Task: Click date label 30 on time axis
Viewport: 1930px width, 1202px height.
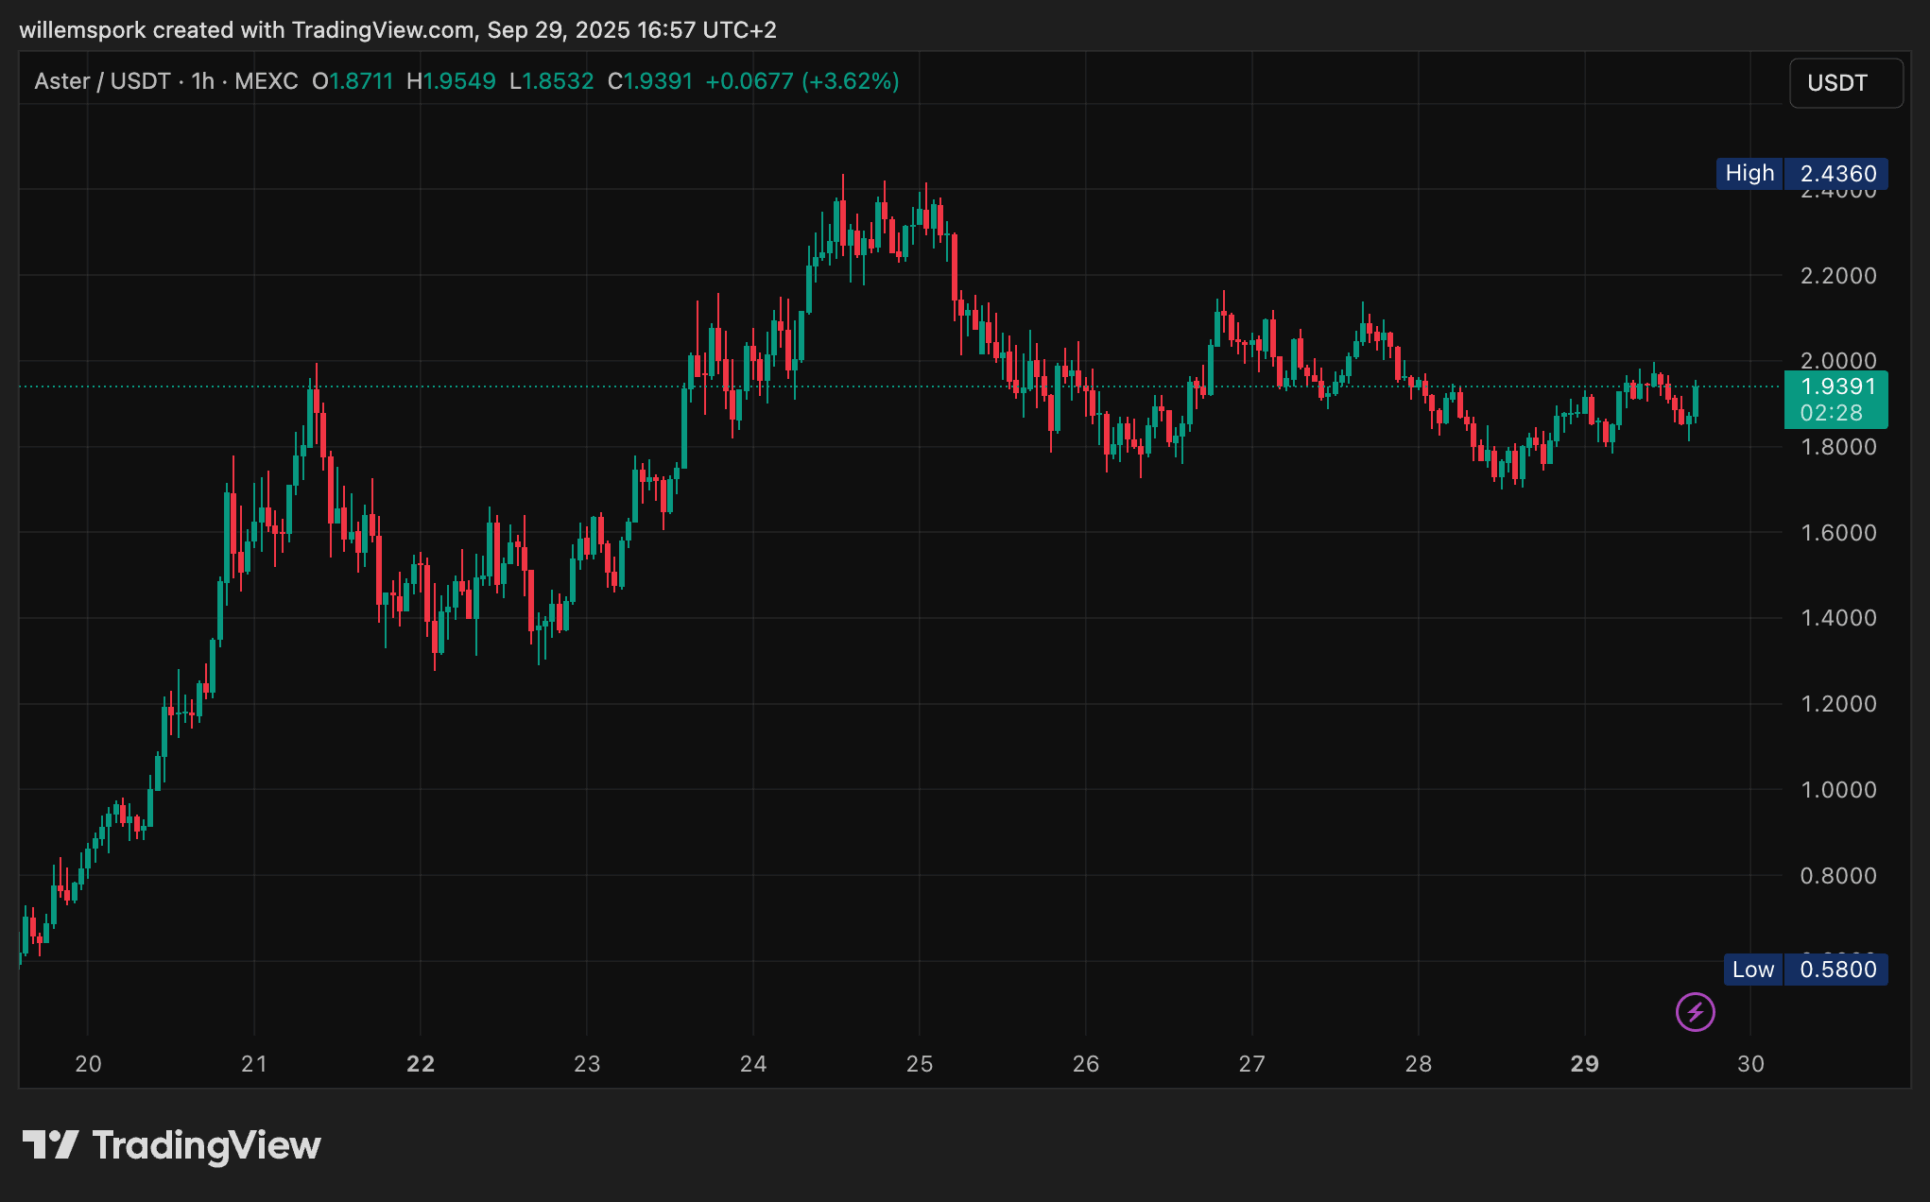Action: tap(1750, 1064)
